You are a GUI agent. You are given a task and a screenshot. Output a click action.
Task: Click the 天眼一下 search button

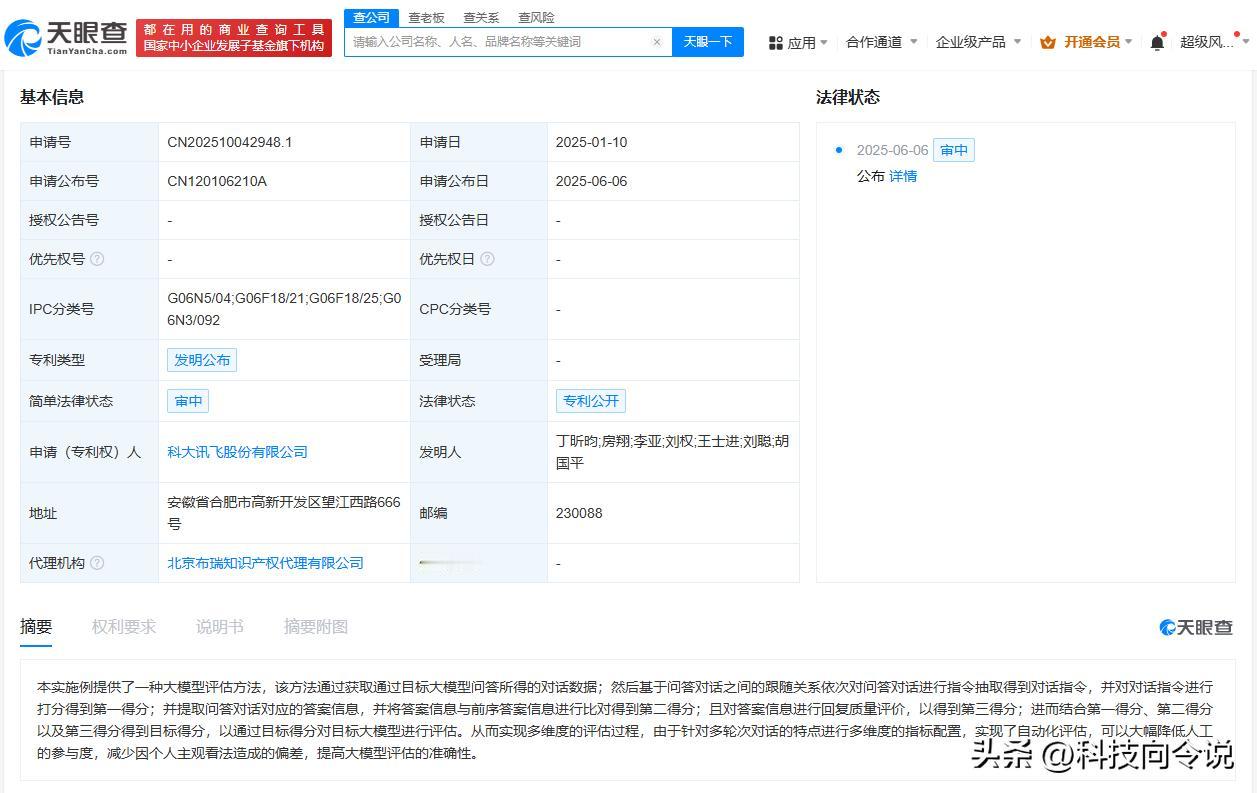tap(708, 42)
